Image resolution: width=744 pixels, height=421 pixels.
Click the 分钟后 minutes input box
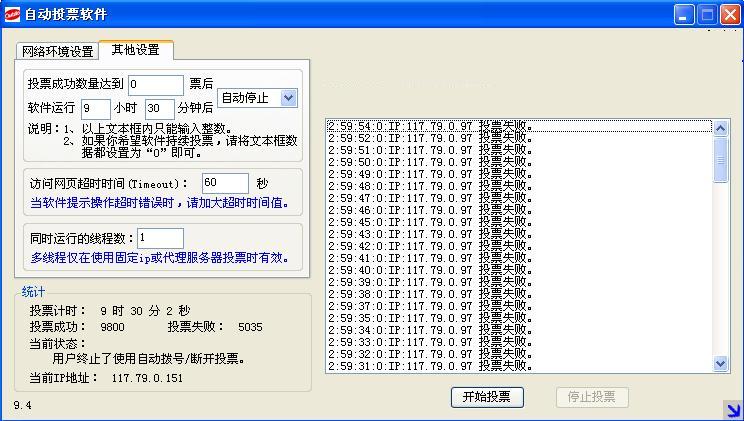(x=160, y=108)
